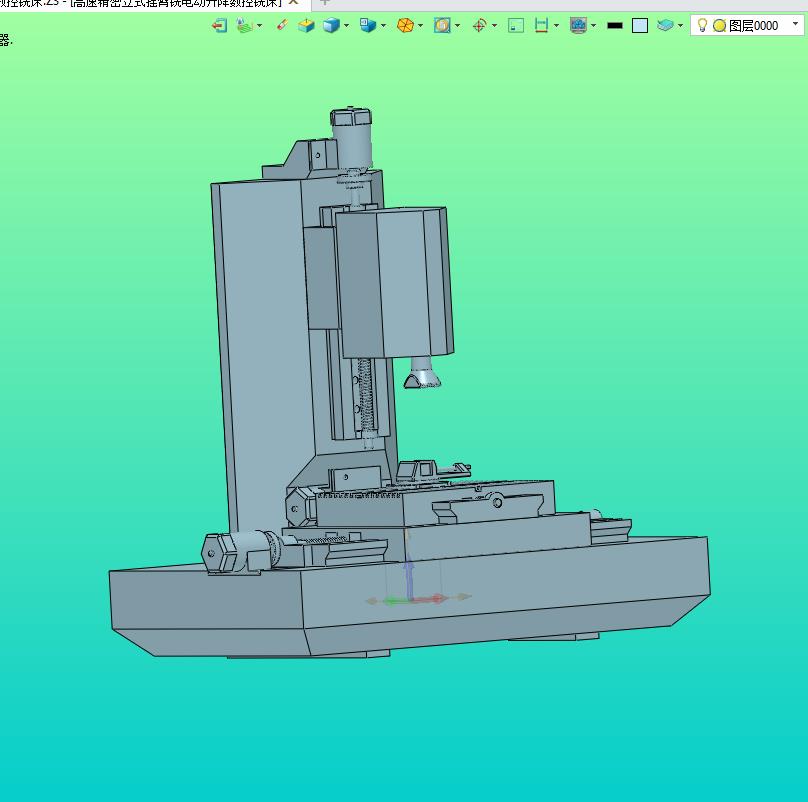
Task: Click the orange wireframe sphere icon
Action: coord(405,25)
